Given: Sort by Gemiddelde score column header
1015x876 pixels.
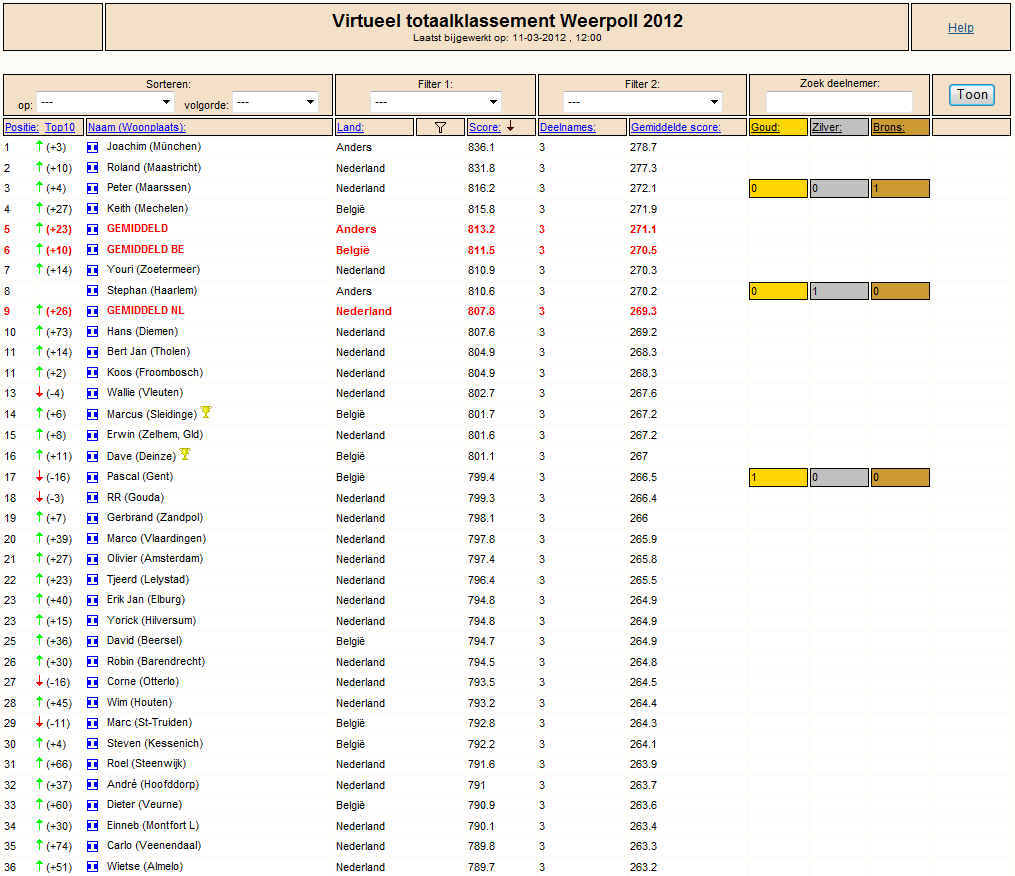Looking at the screenshot, I should (676, 128).
